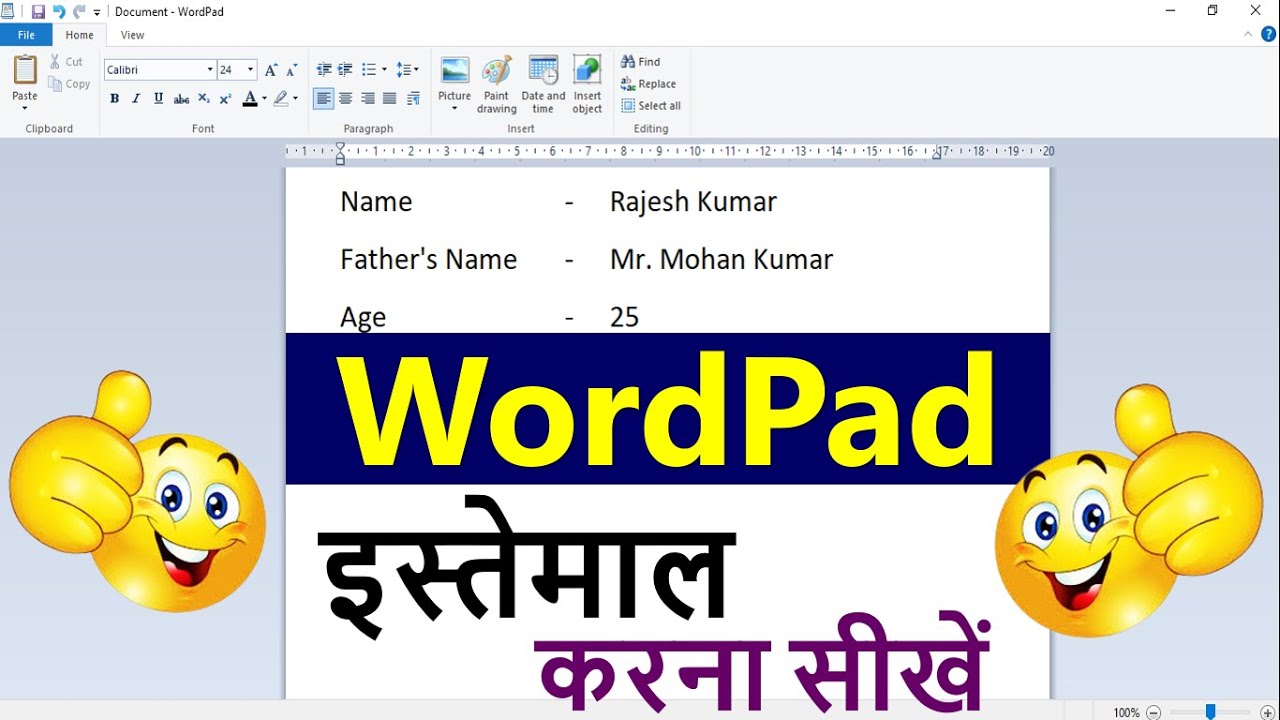Open the font size 24 dropdown

tap(250, 70)
